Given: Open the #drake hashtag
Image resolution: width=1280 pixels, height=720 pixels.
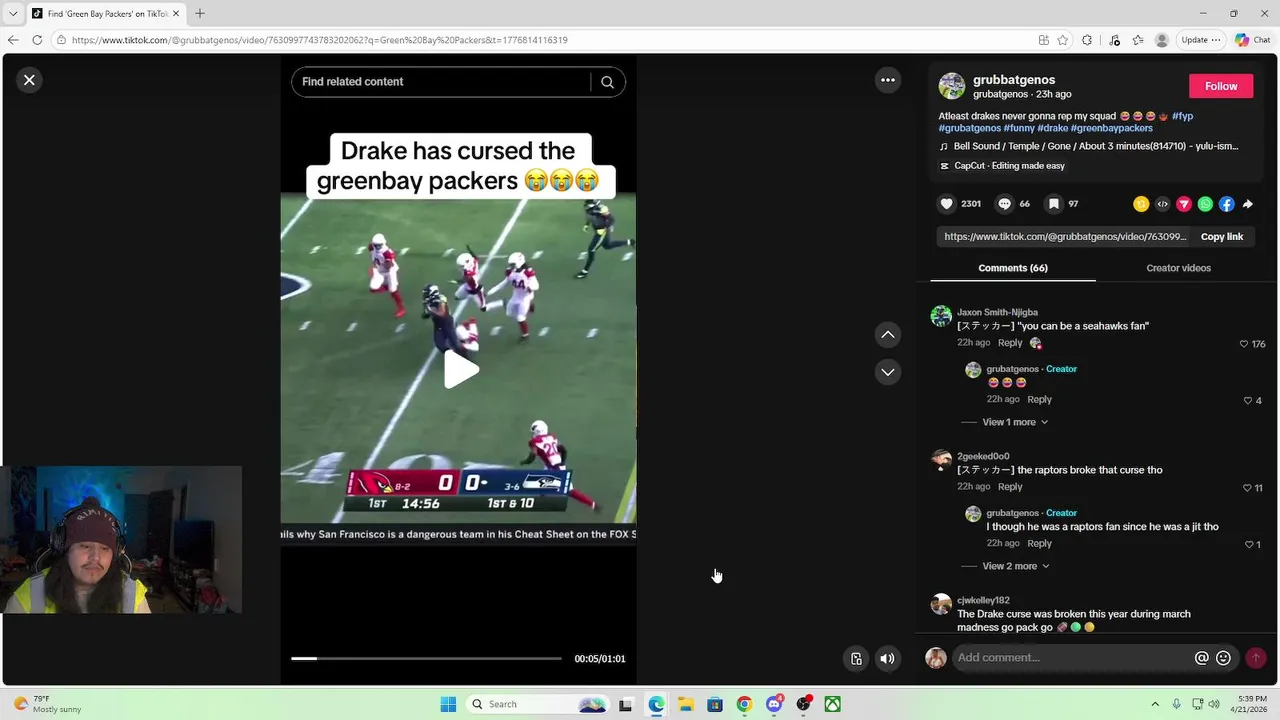Looking at the screenshot, I should click(1051, 128).
